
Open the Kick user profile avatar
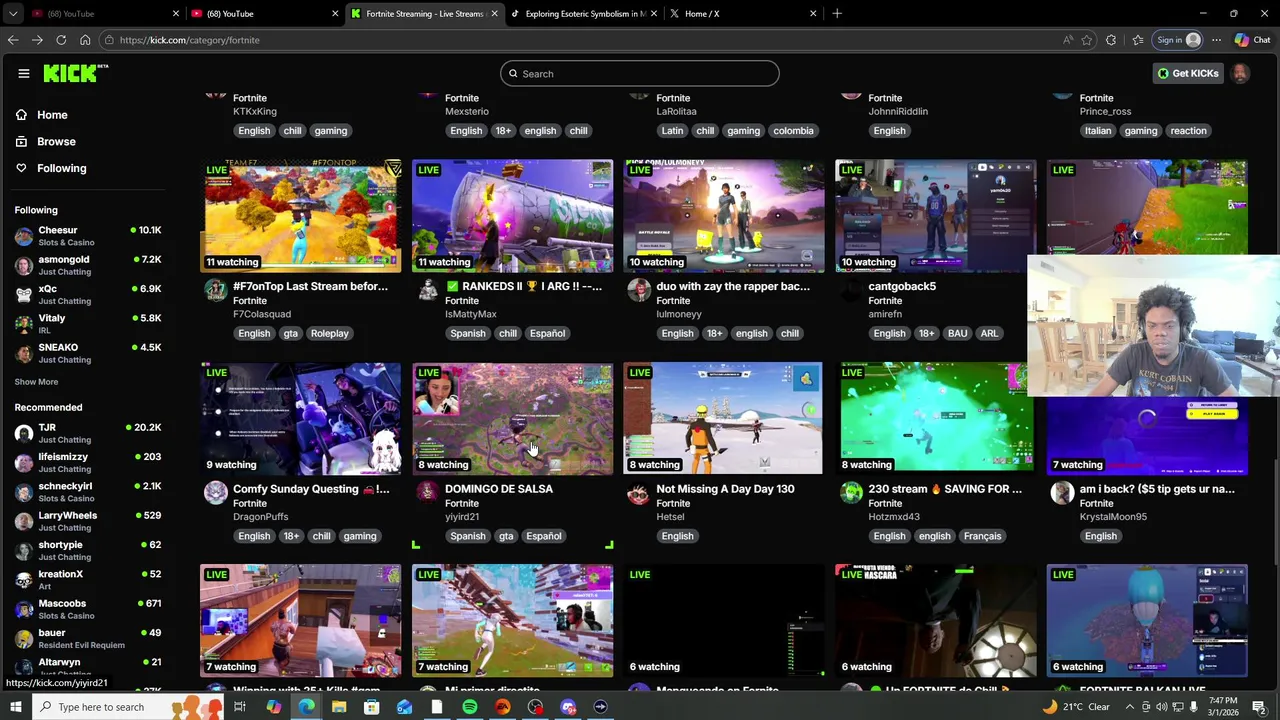click(x=1240, y=73)
